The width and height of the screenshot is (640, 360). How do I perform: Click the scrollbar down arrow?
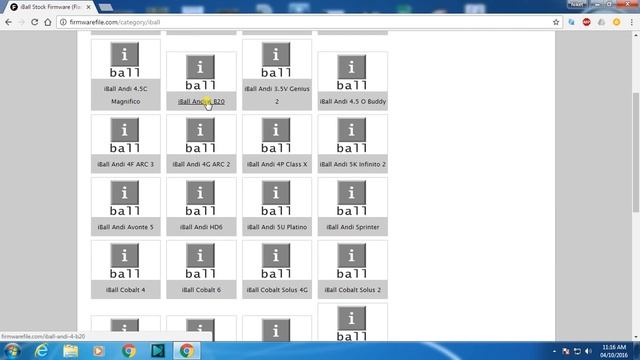636,337
